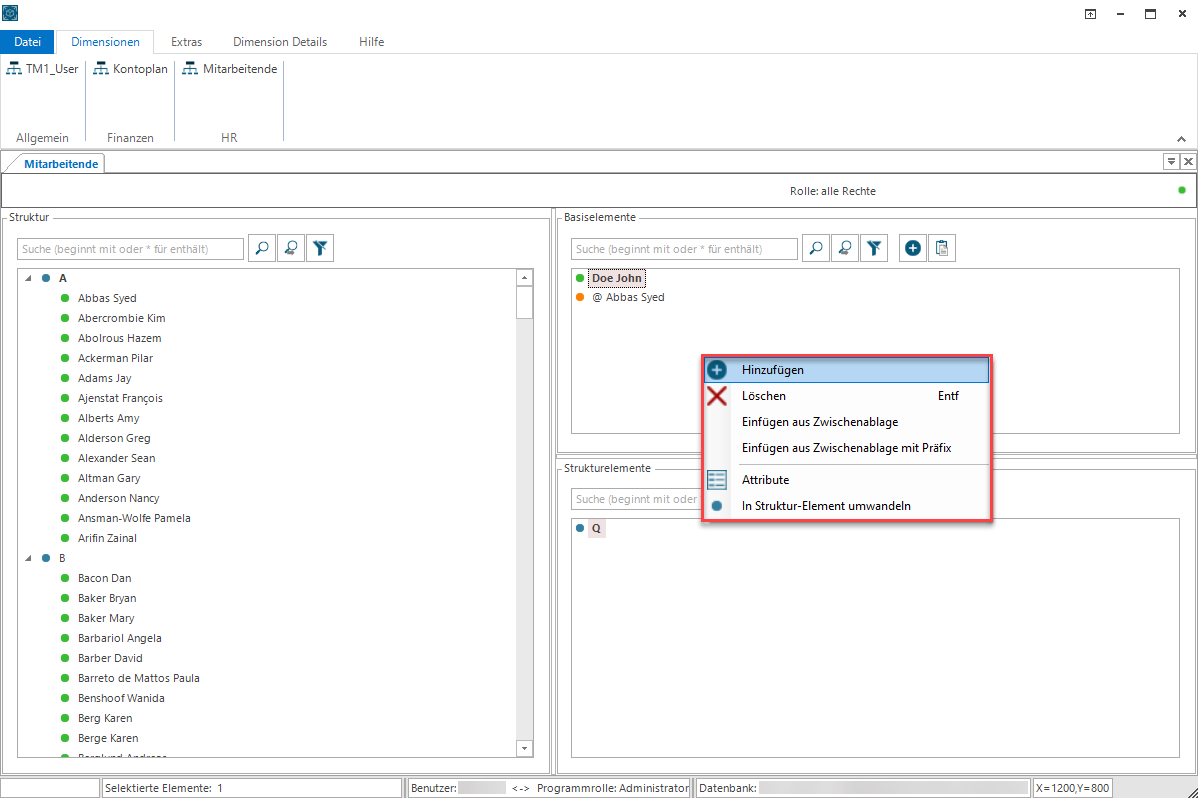Close the Mitarbeitende document tab panel

[1188, 161]
